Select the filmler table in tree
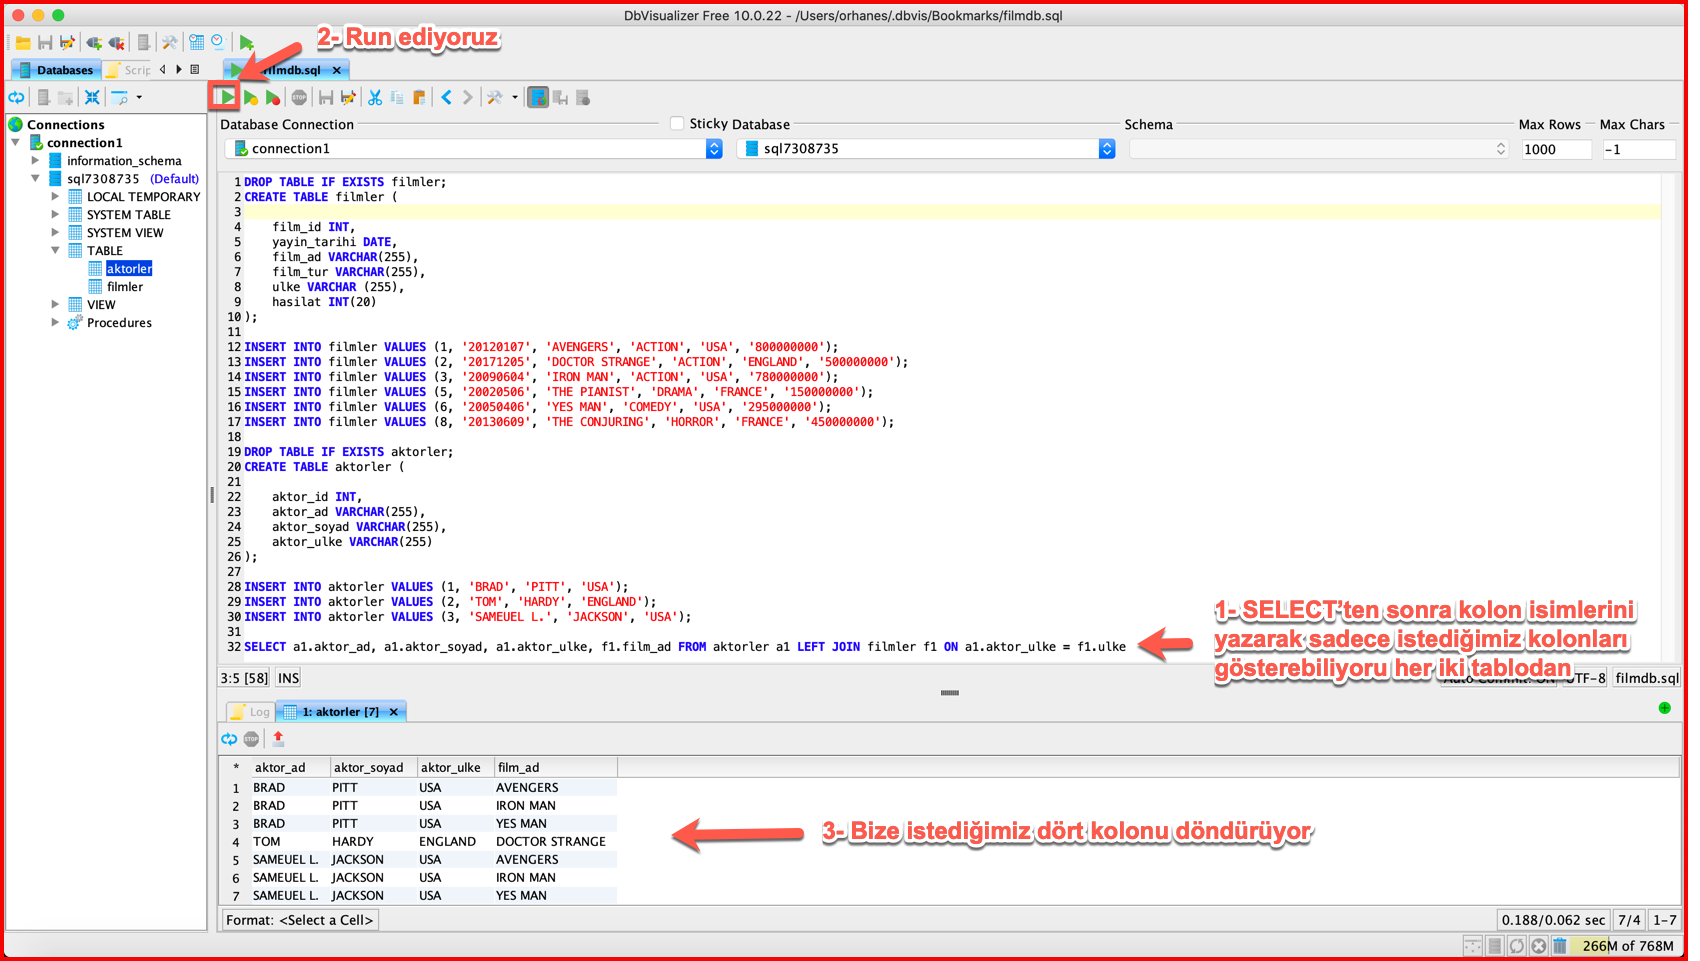The image size is (1700, 961). tap(125, 286)
